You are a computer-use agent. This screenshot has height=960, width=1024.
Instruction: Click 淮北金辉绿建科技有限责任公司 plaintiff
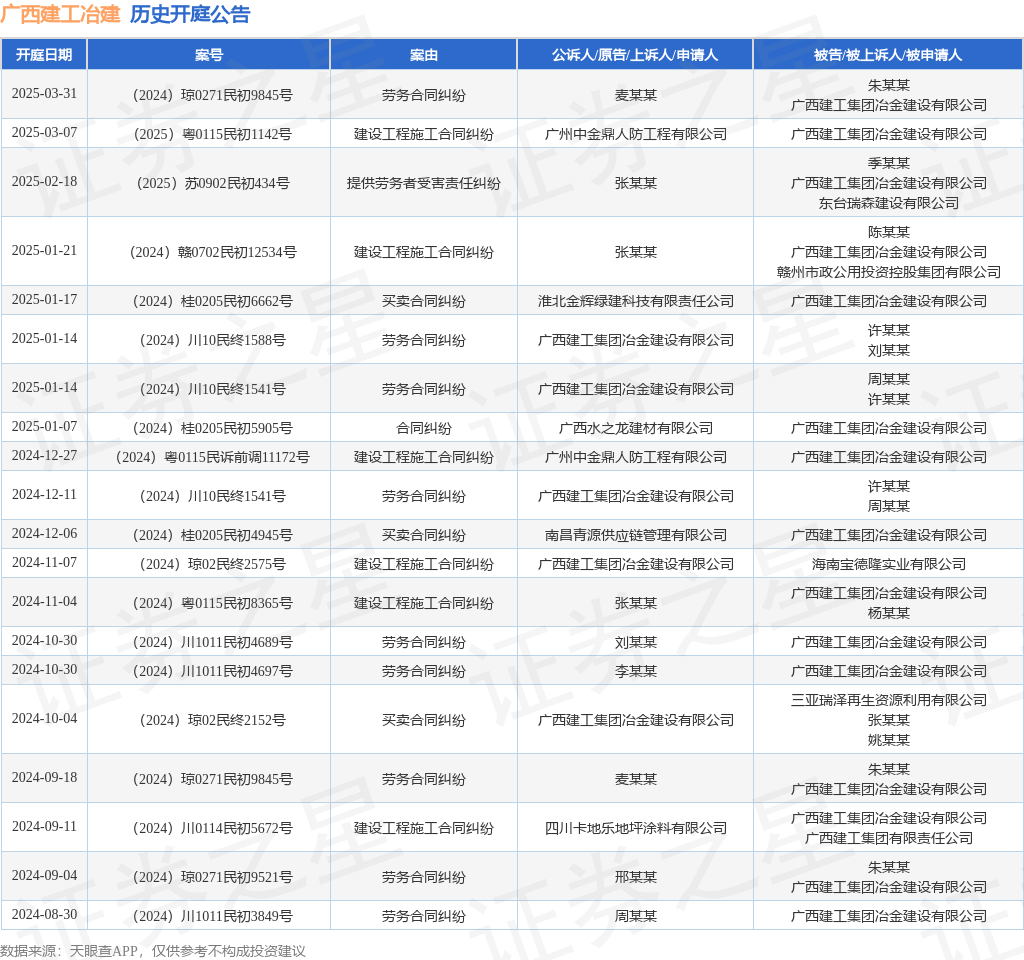pyautogui.click(x=635, y=301)
